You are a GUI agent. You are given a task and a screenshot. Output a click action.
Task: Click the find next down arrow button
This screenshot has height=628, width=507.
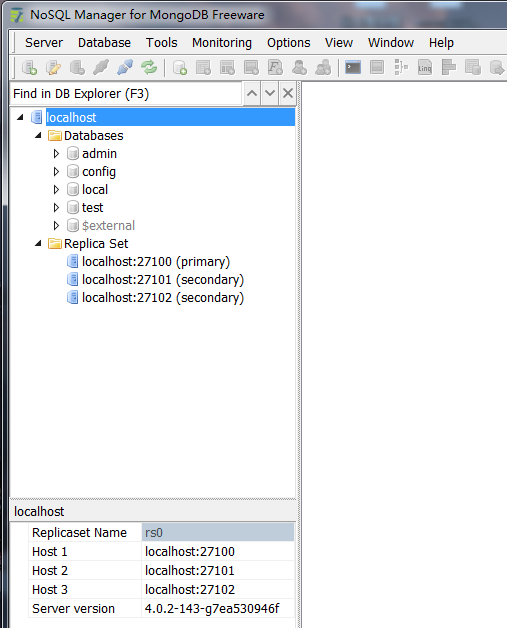coord(270,93)
